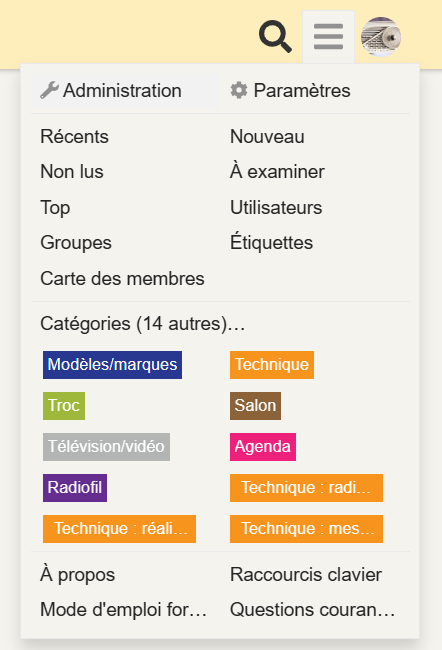The height and width of the screenshot is (650, 442).
Task: Show Raccourcis clavier shortcuts
Action: pos(306,575)
